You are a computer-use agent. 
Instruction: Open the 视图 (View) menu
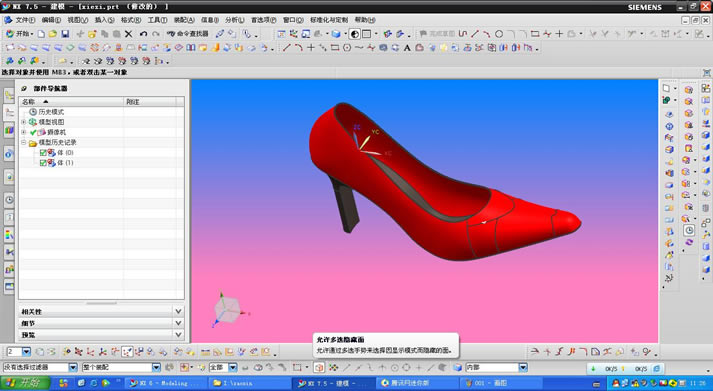coord(77,20)
